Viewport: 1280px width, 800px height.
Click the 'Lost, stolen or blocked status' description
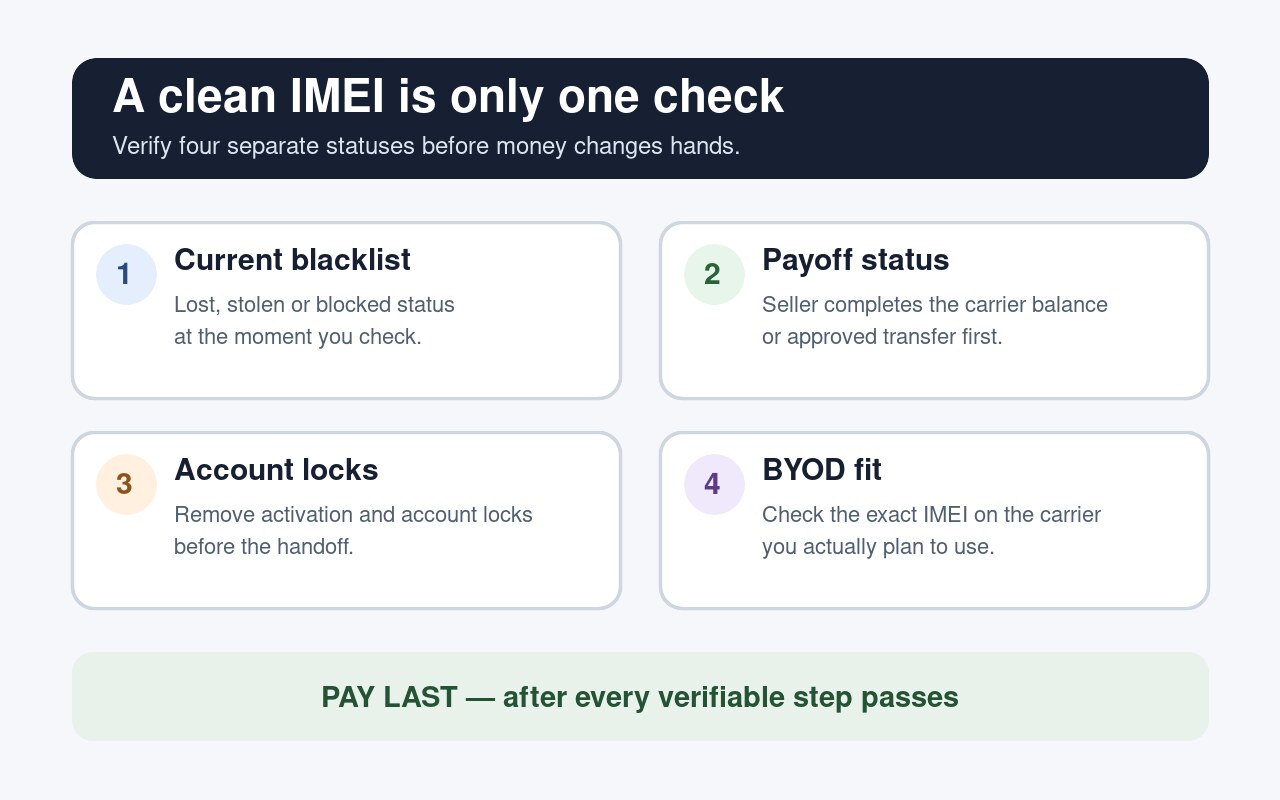314,304
